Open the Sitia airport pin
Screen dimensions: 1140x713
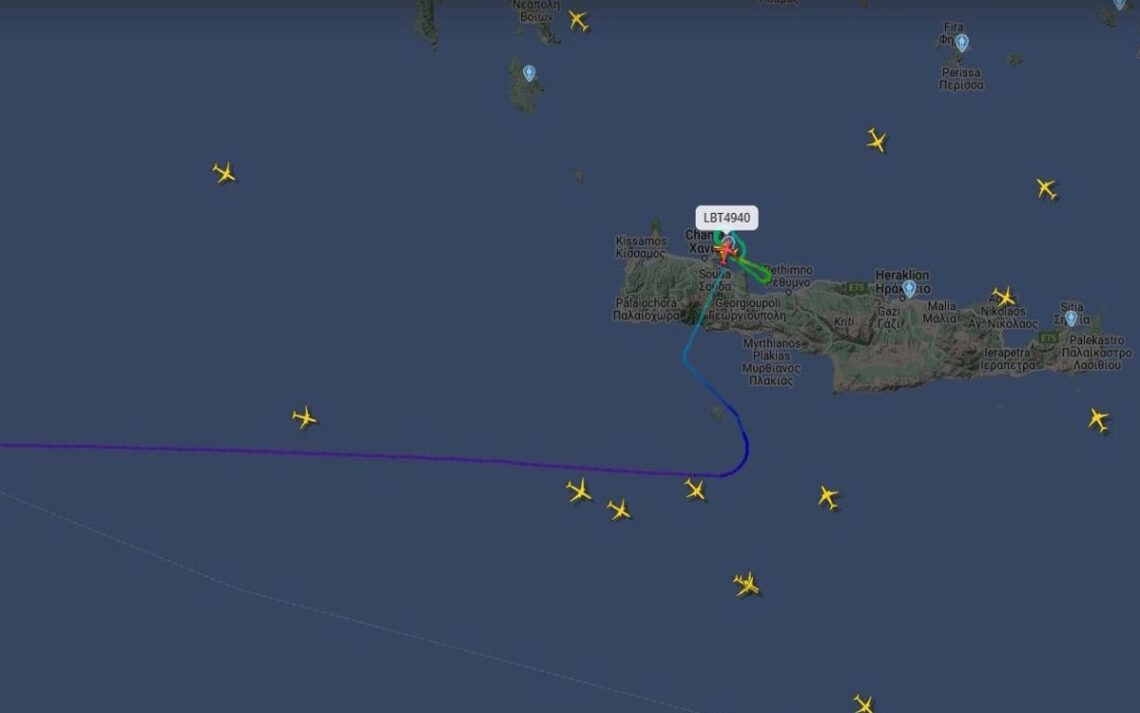1071,318
